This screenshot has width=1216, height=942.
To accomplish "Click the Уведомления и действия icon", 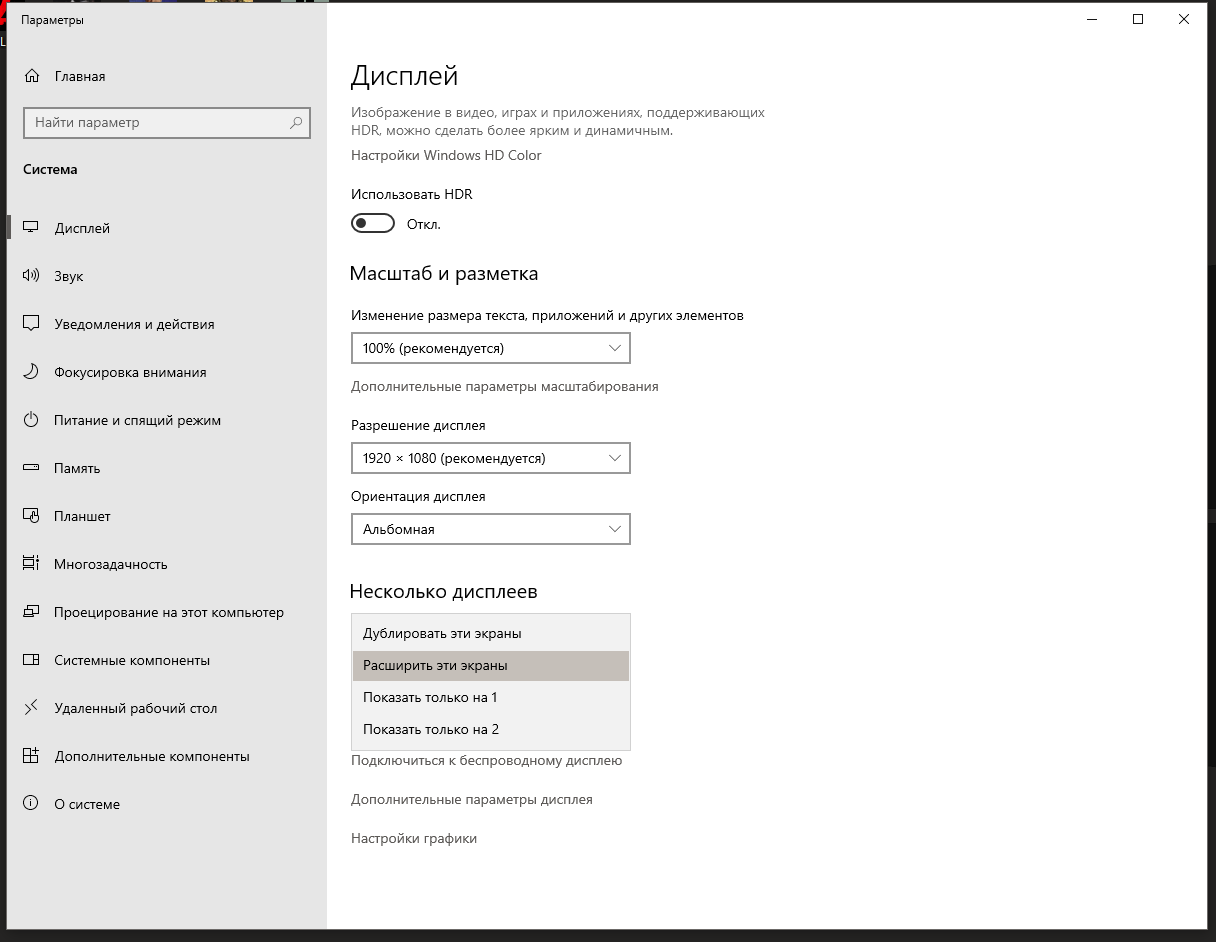I will (x=31, y=324).
